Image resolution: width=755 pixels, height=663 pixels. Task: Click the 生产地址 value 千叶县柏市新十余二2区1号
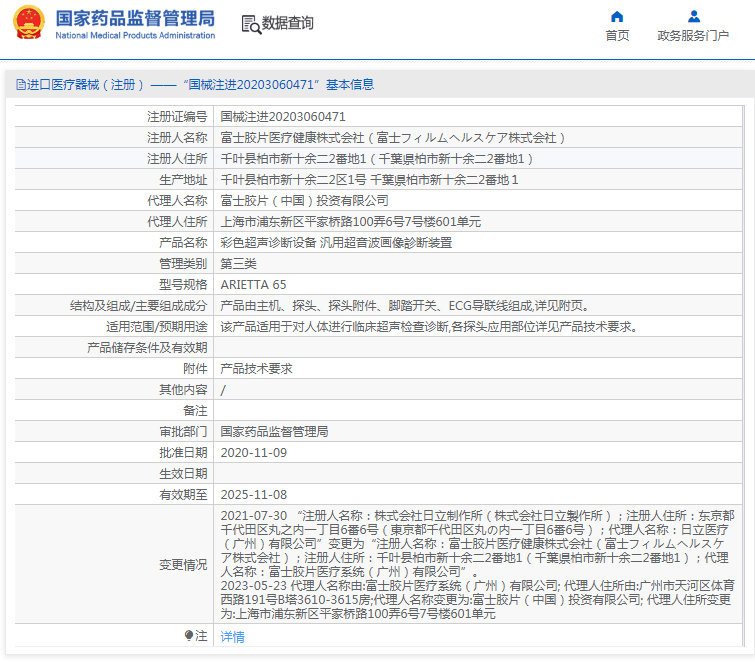tap(369, 180)
